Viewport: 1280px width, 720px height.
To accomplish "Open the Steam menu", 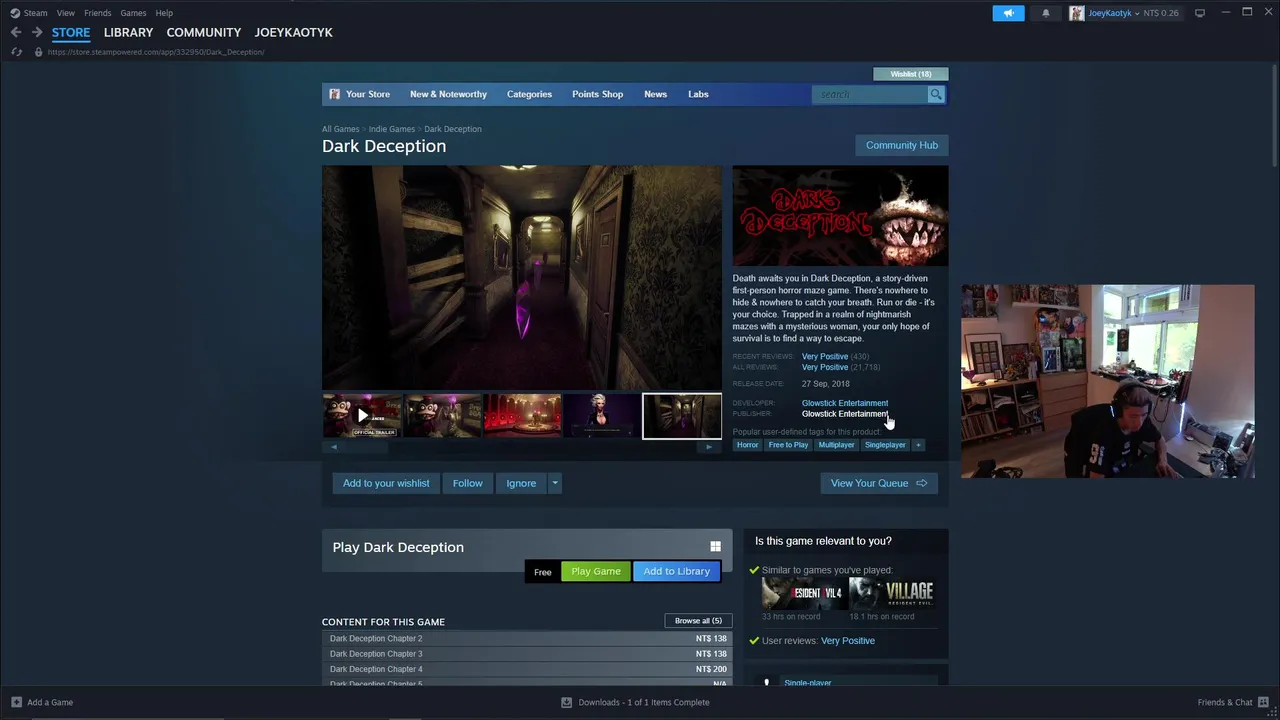I will 35,13.
